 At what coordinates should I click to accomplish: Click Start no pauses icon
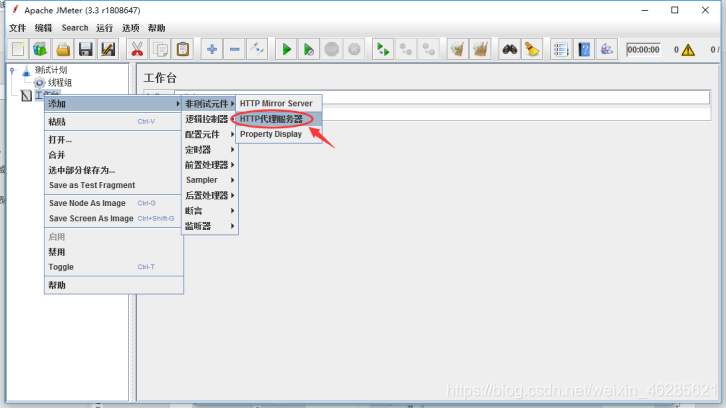[309, 49]
